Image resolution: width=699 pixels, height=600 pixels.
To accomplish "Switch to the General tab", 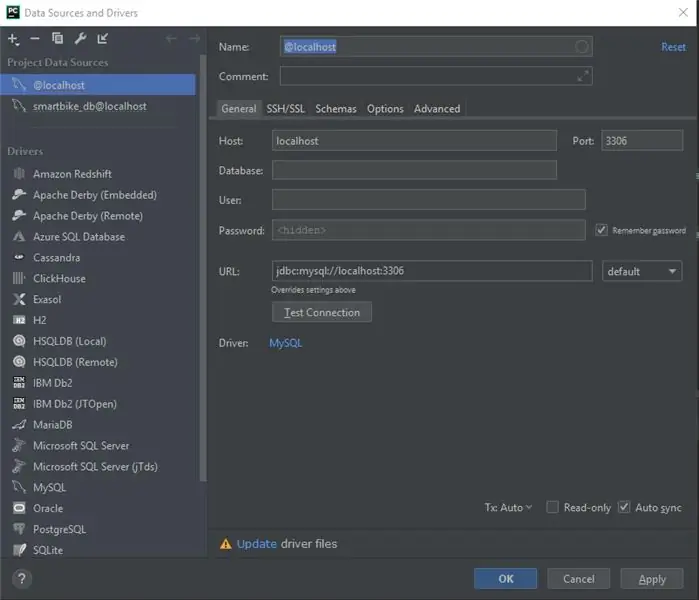I will pyautogui.click(x=238, y=109).
